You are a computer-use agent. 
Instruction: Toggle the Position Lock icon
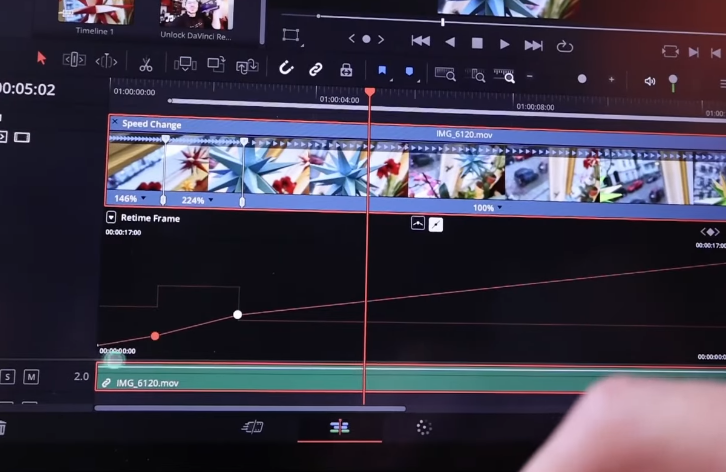tap(346, 70)
